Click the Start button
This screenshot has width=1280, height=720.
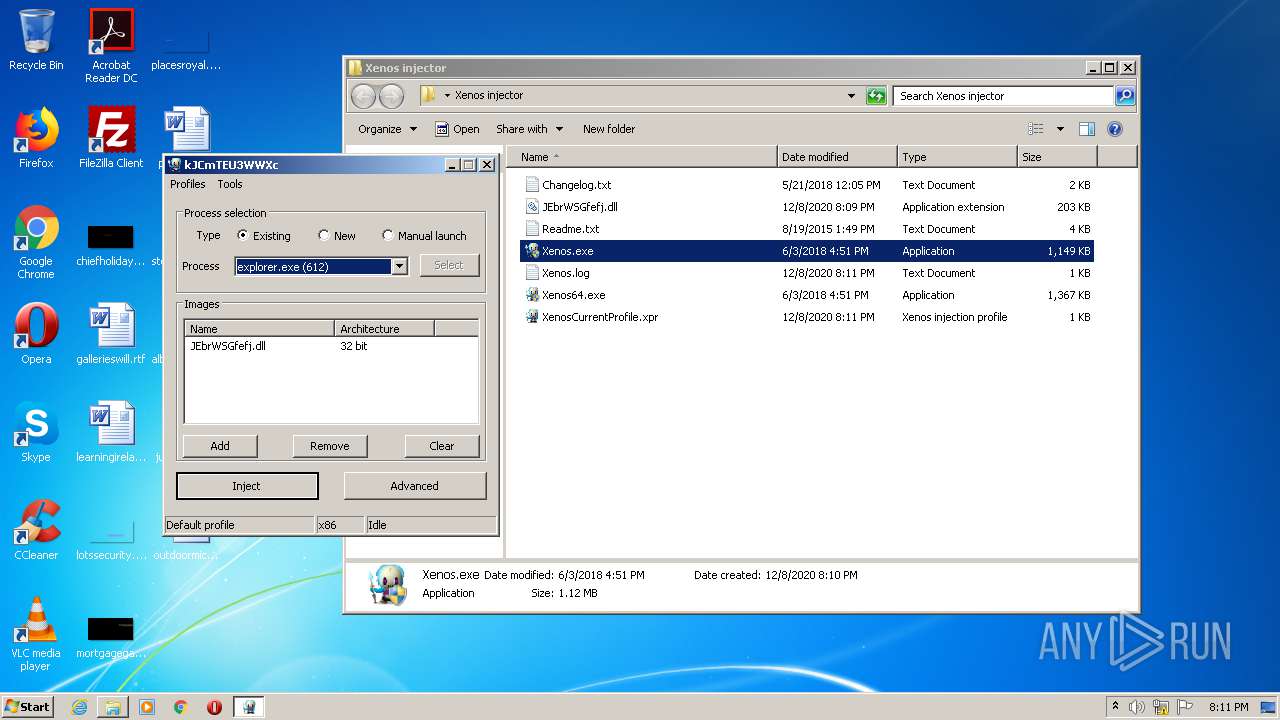(x=28, y=707)
